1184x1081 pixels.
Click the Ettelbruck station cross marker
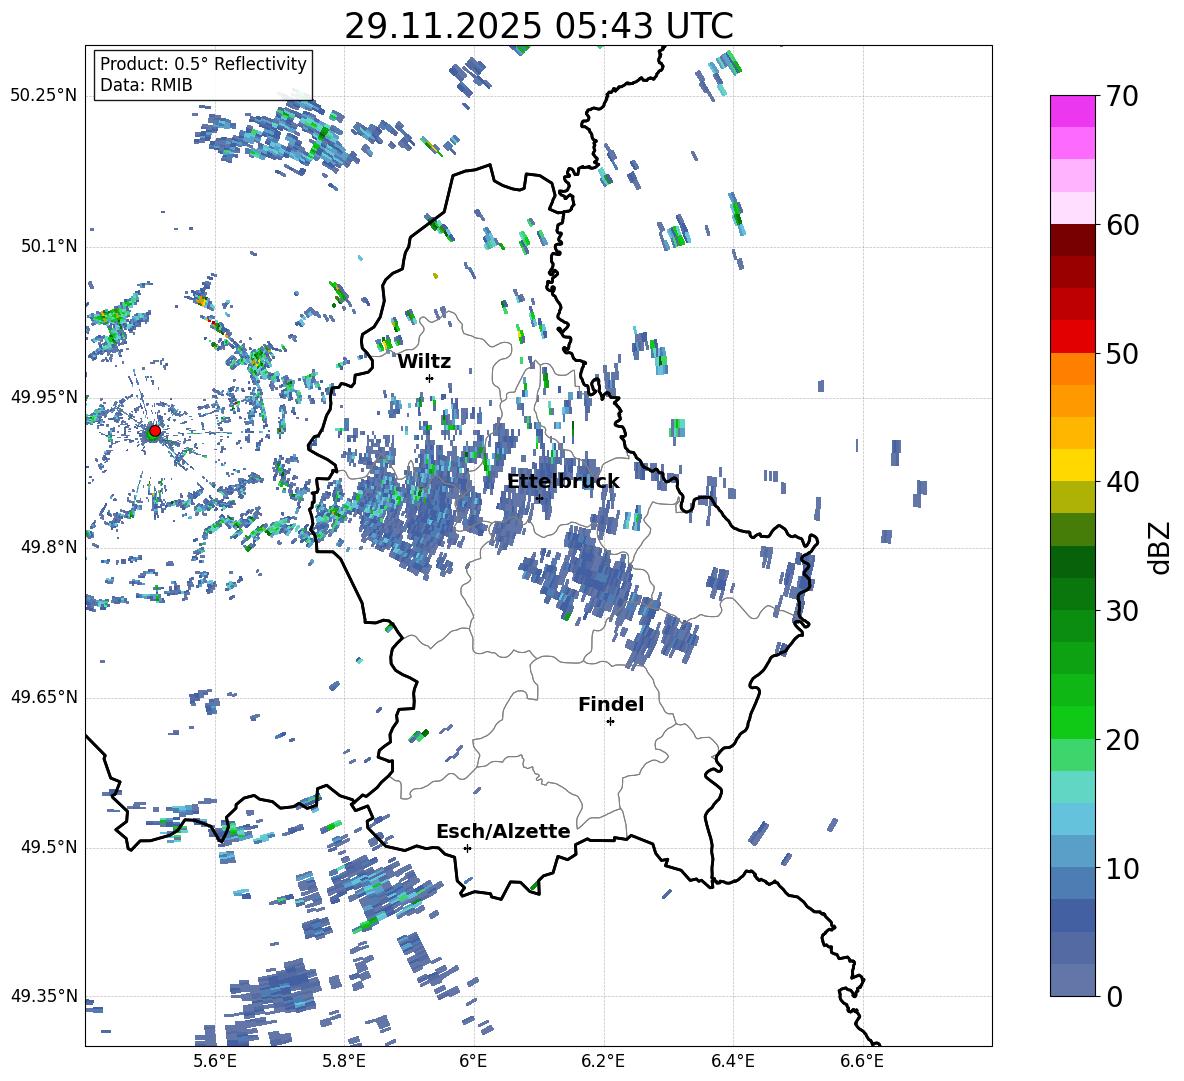pyautogui.click(x=539, y=498)
